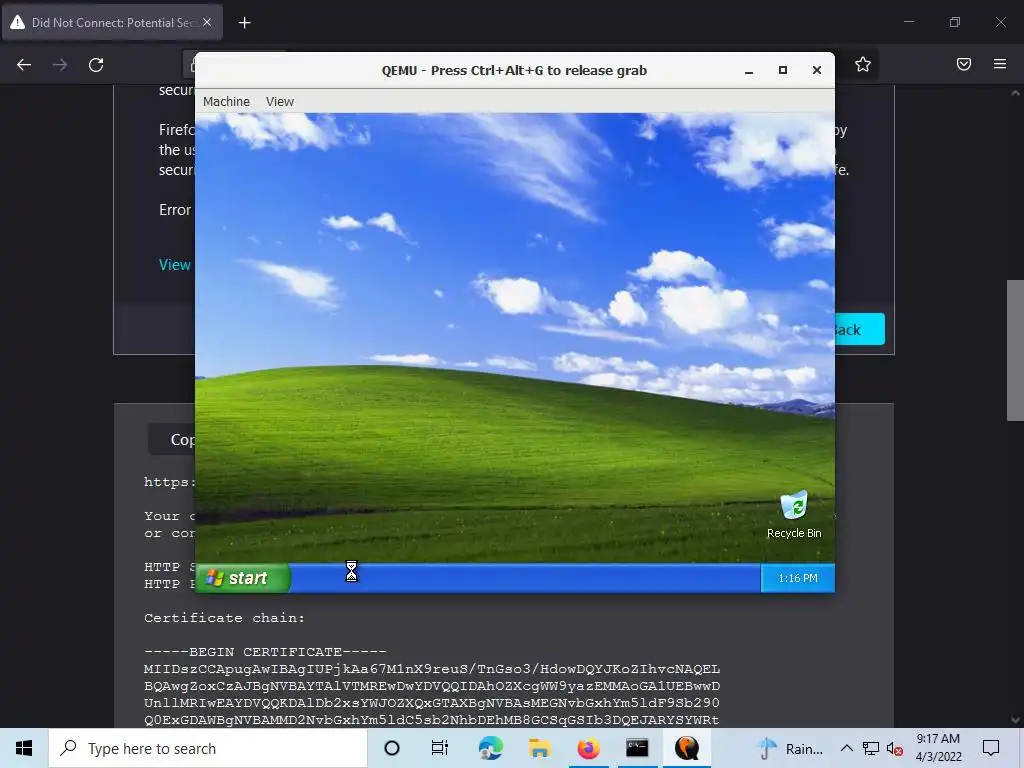Image resolution: width=1024 pixels, height=768 pixels.
Task: Click the warning icon on the Firefox tab
Action: point(18,22)
